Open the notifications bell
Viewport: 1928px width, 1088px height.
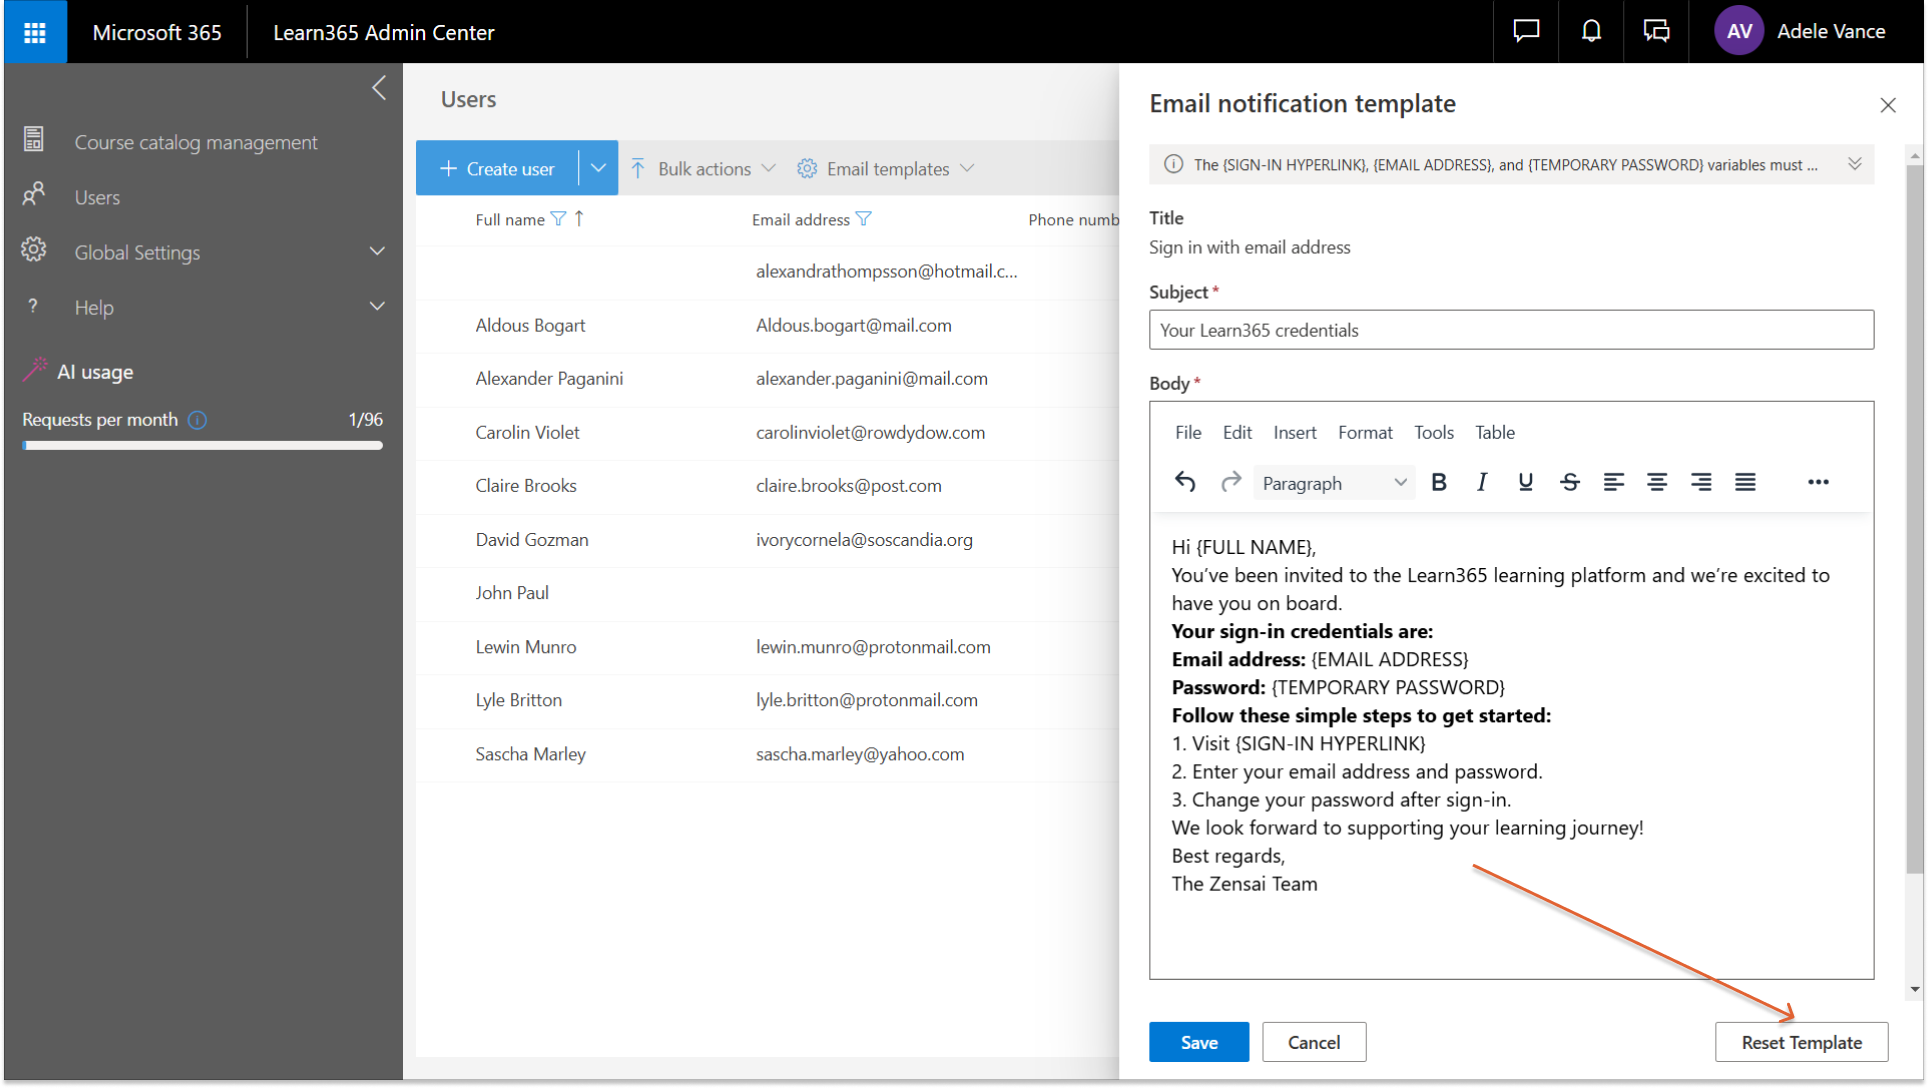(1591, 32)
